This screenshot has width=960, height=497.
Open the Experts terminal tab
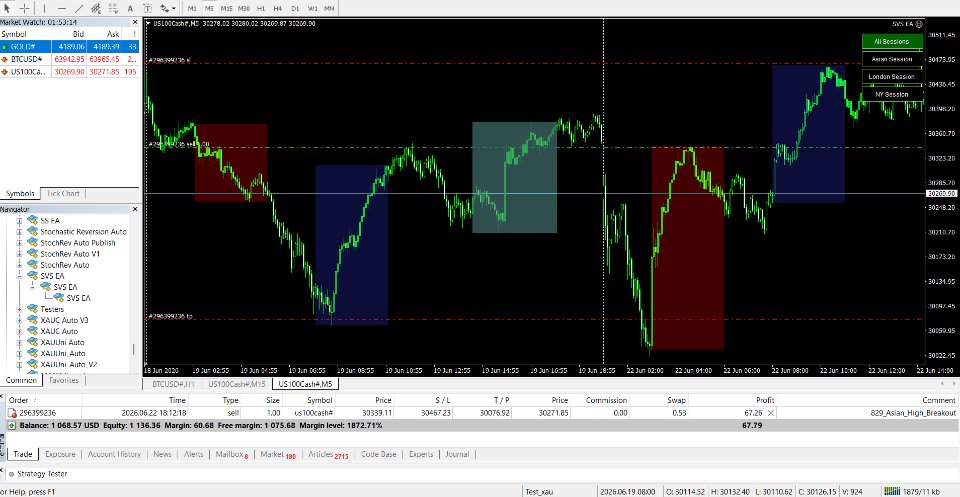coord(421,454)
